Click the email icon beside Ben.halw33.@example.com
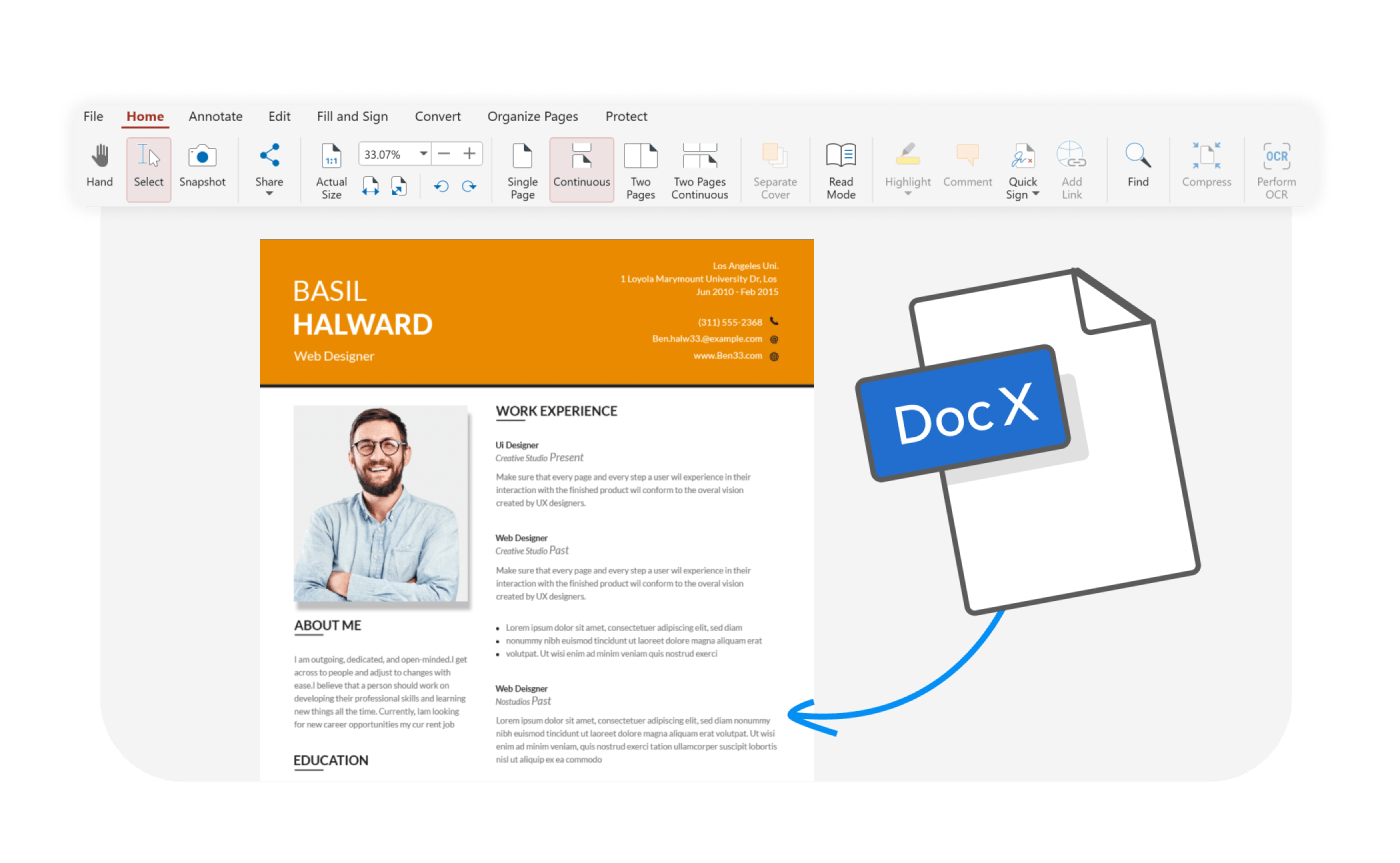Image resolution: width=1400 pixels, height=863 pixels. pos(774,339)
